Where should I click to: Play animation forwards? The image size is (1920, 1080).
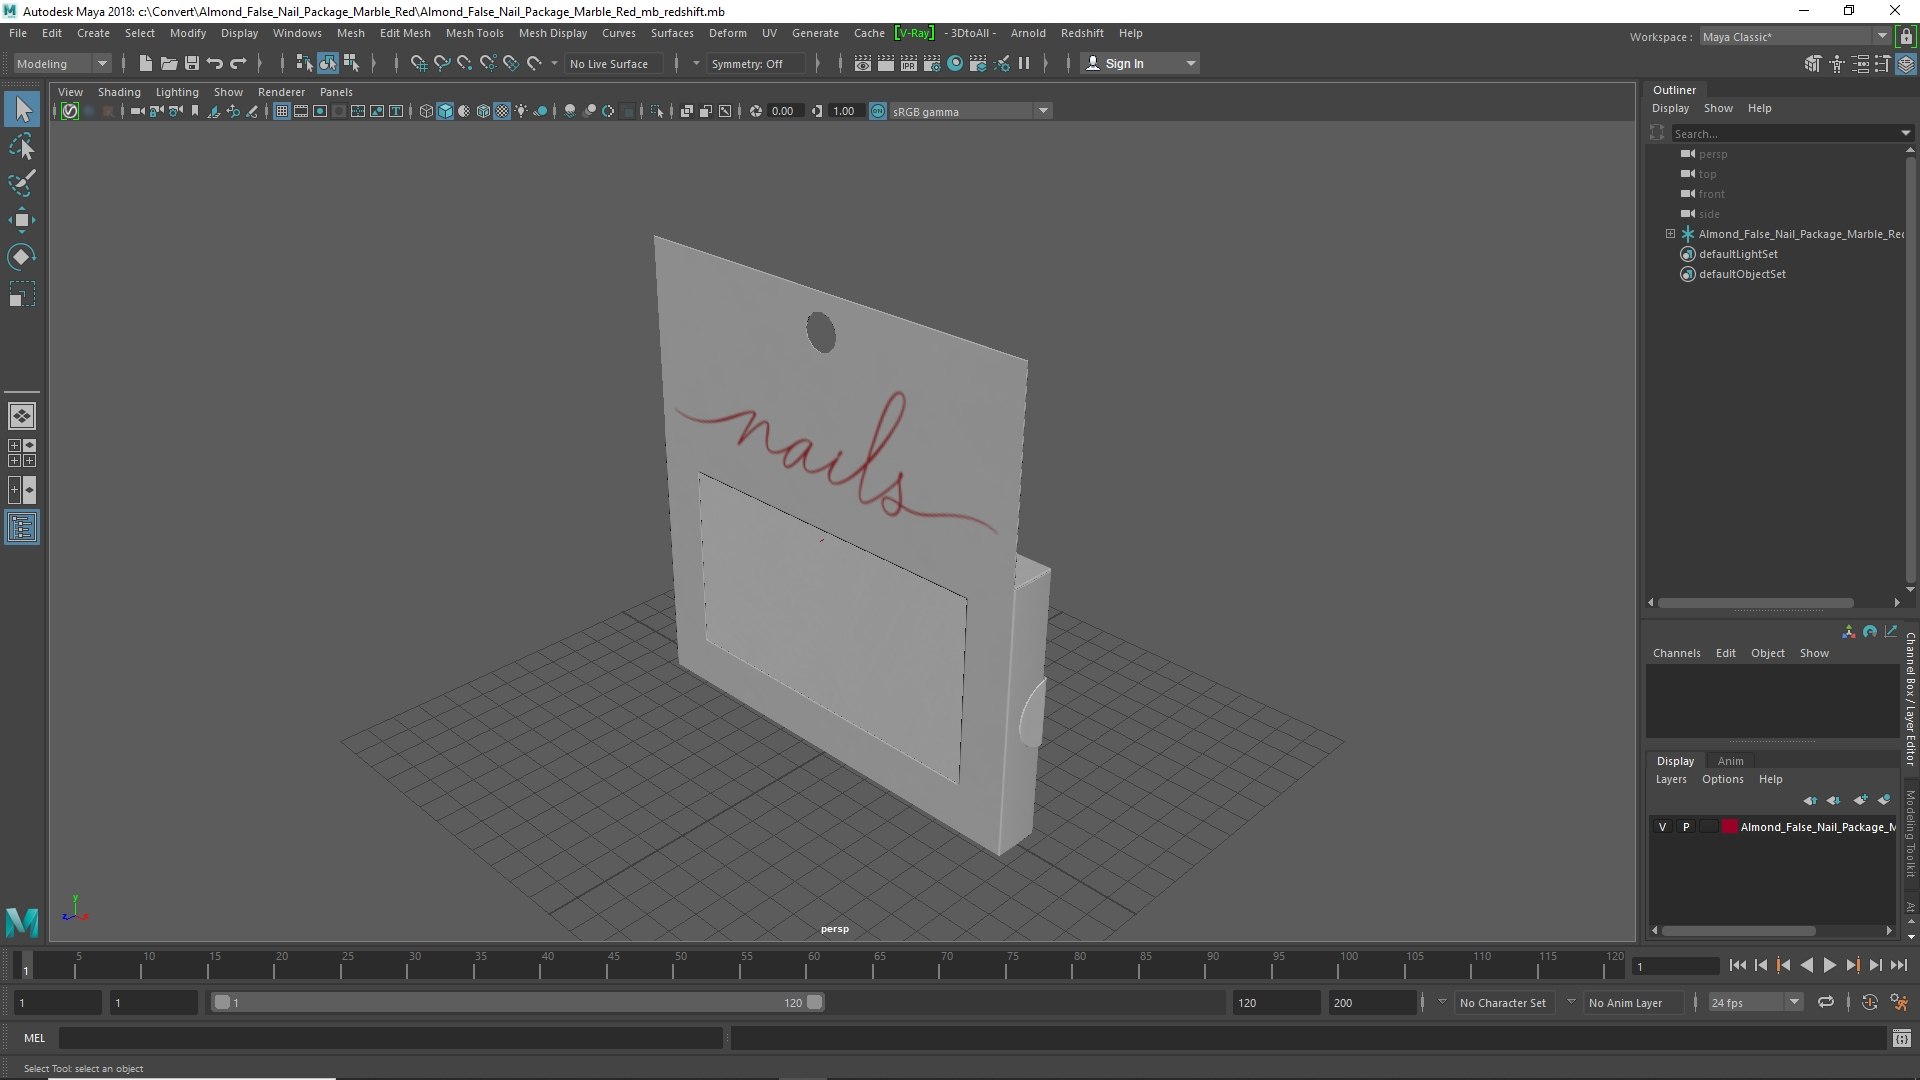1829,965
